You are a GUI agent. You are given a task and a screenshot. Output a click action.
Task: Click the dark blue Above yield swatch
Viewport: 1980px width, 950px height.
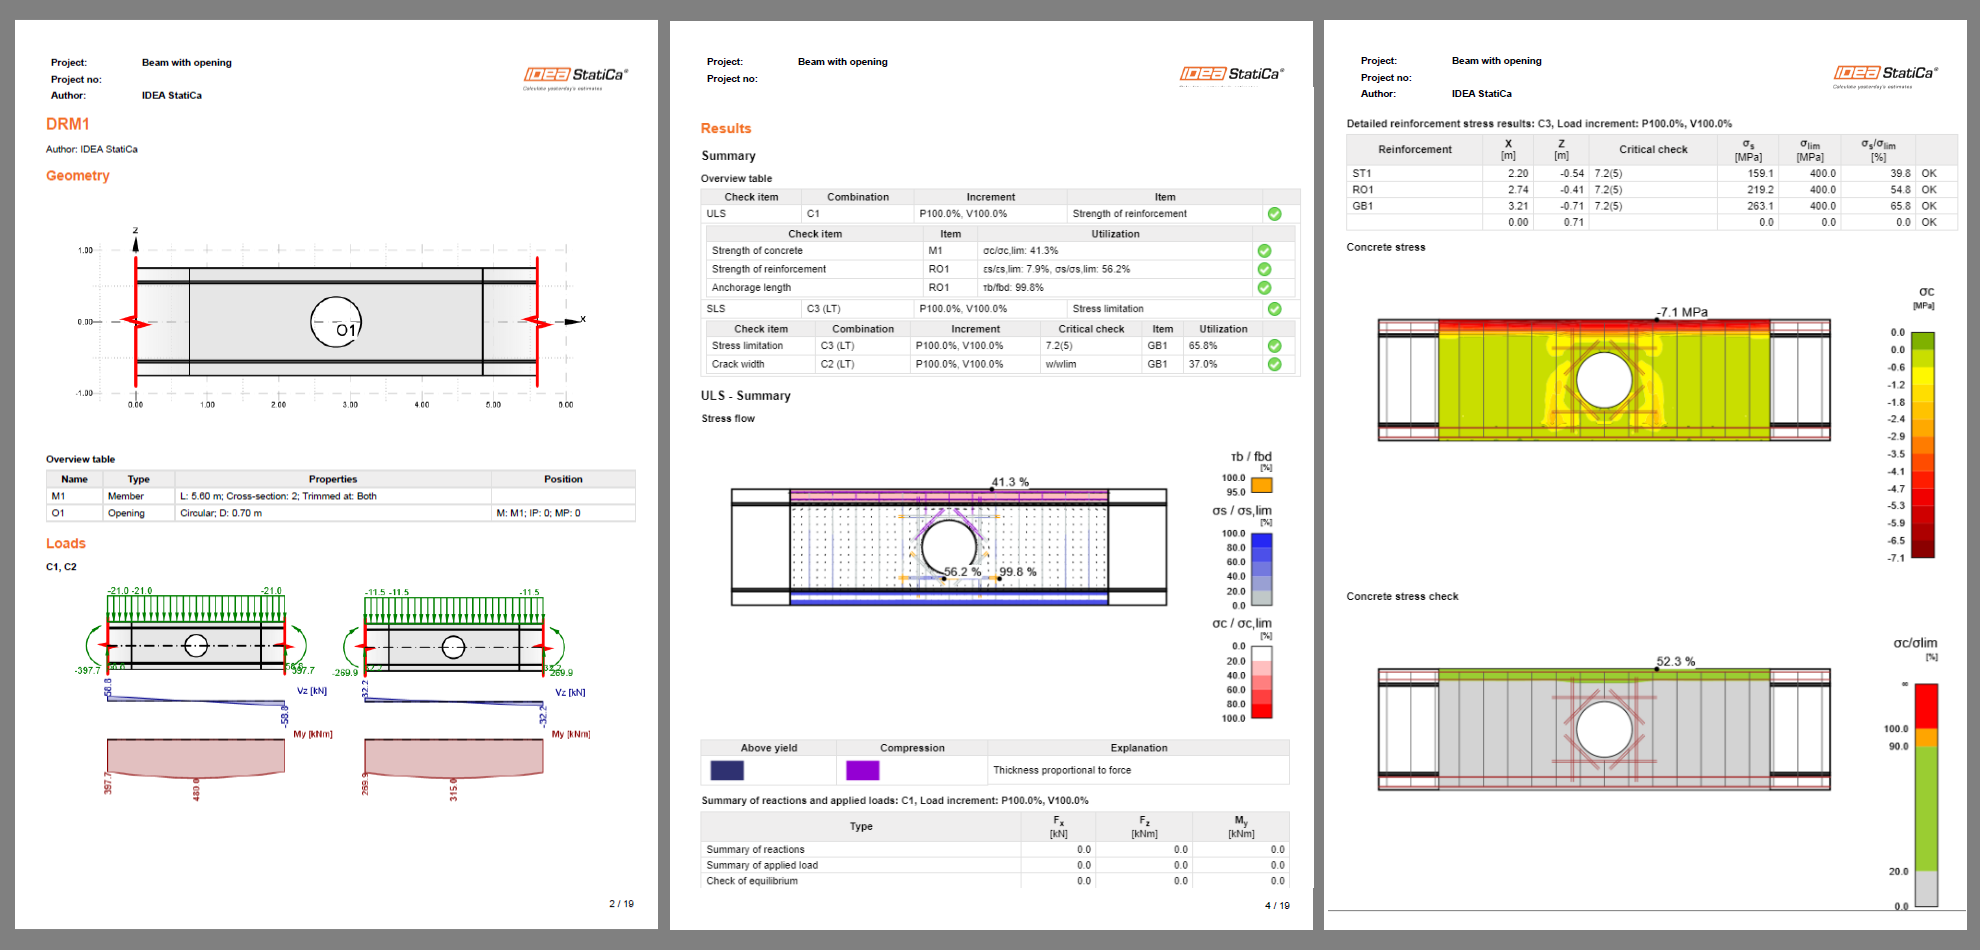click(727, 770)
